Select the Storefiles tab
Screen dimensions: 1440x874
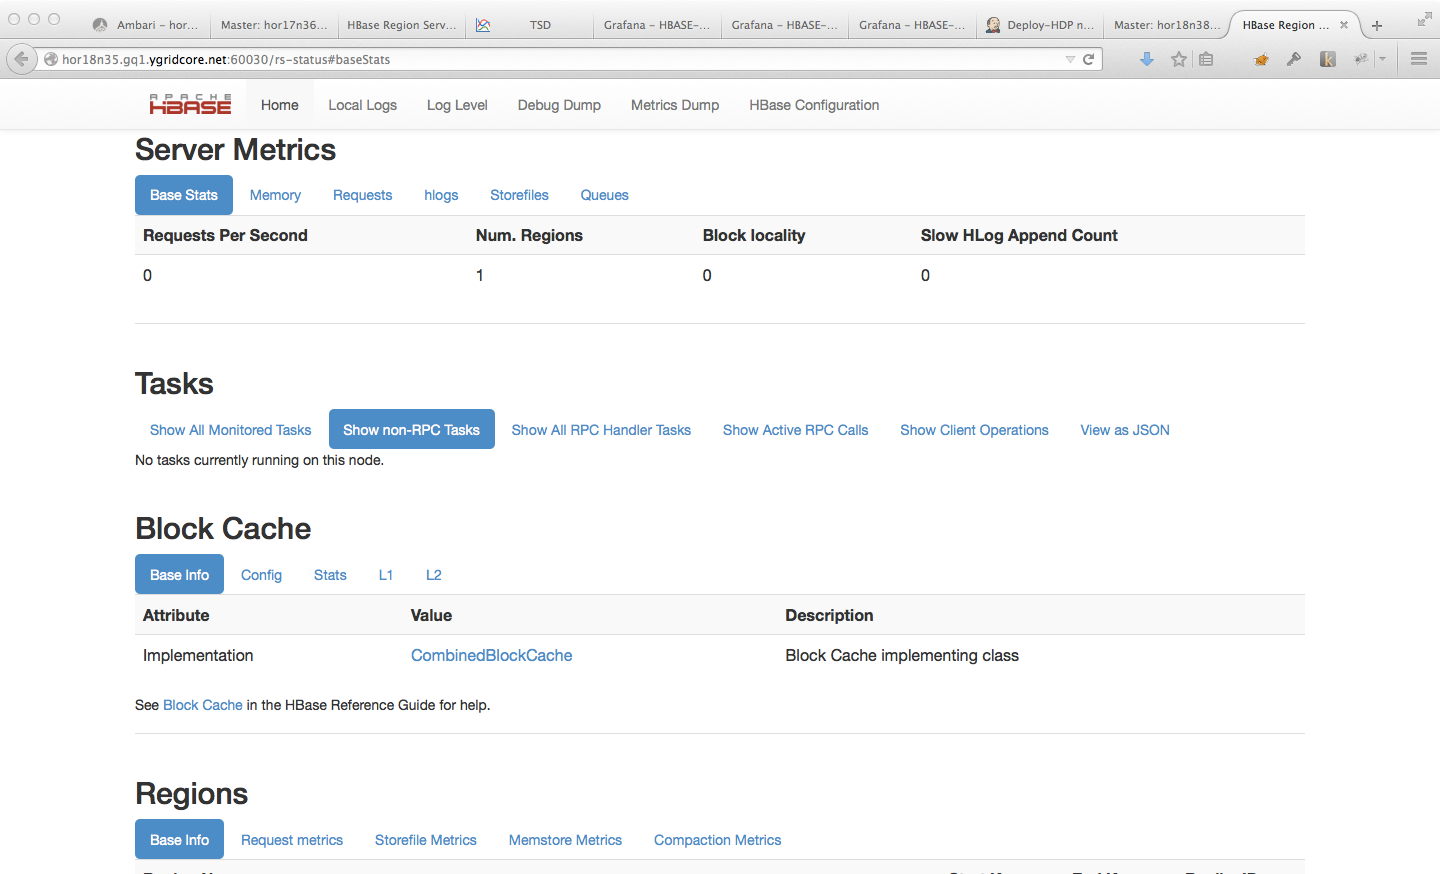point(519,195)
